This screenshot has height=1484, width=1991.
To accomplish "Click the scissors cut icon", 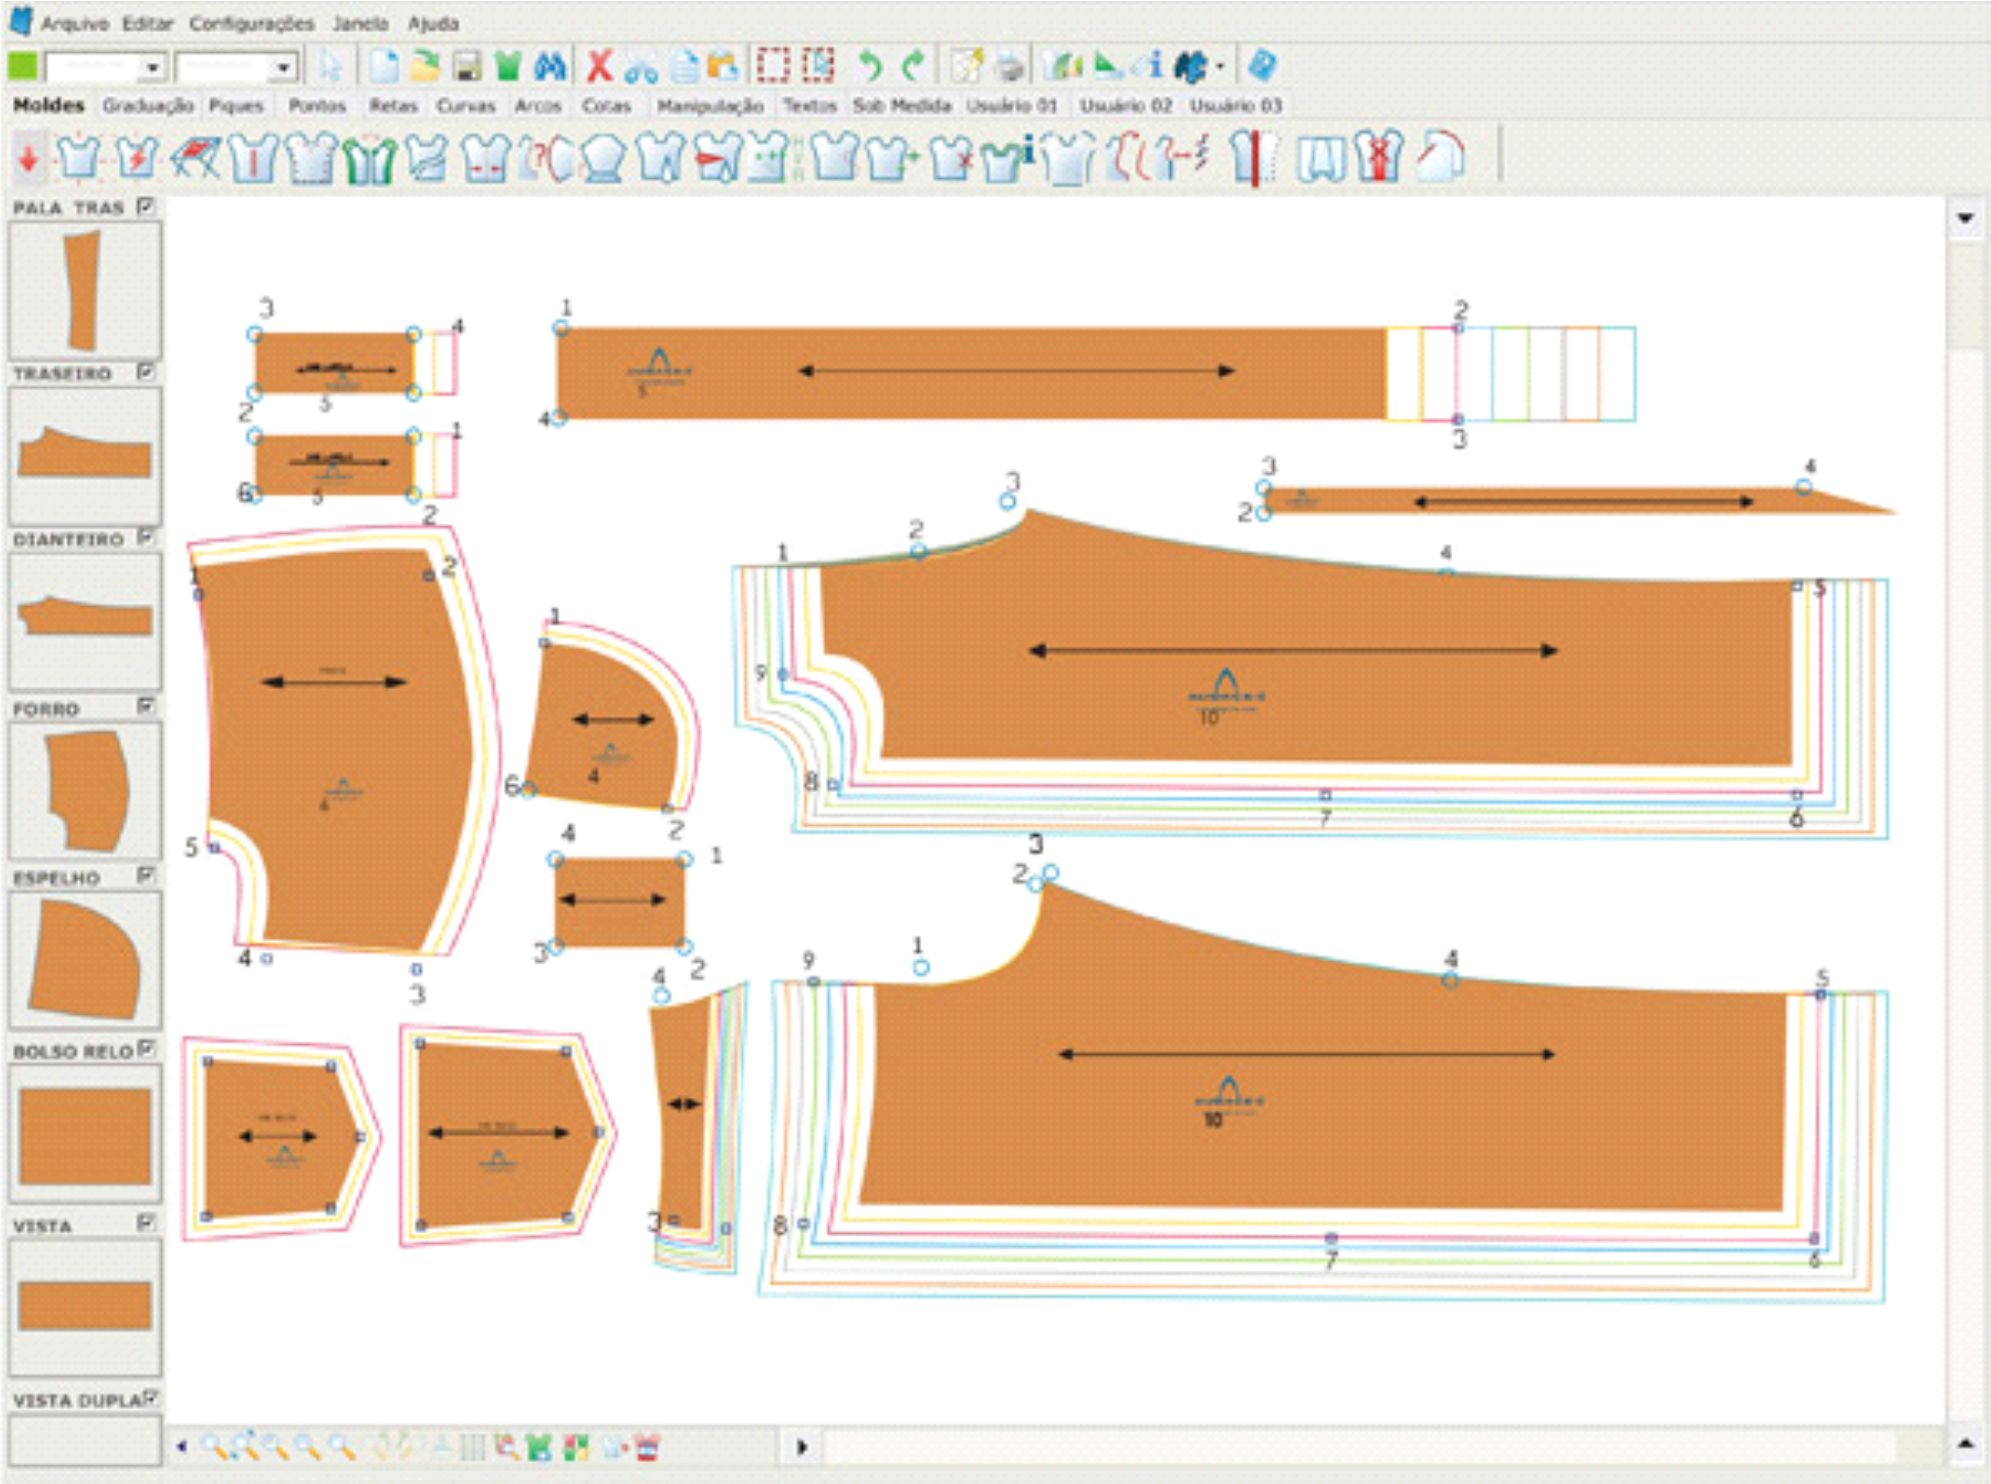I will click(640, 67).
